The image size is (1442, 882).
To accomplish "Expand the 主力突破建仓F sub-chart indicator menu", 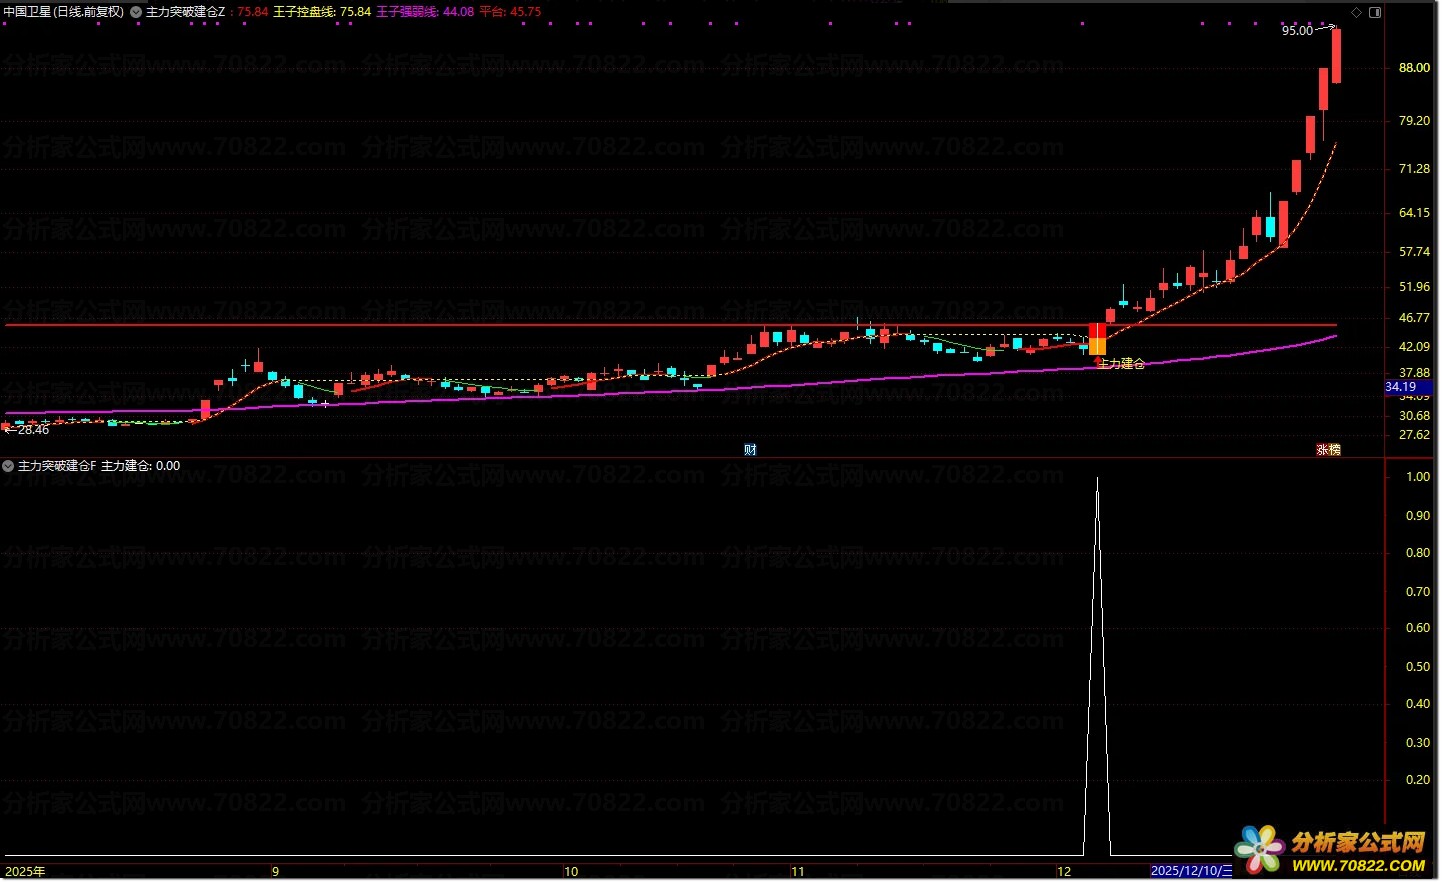I will [9, 466].
